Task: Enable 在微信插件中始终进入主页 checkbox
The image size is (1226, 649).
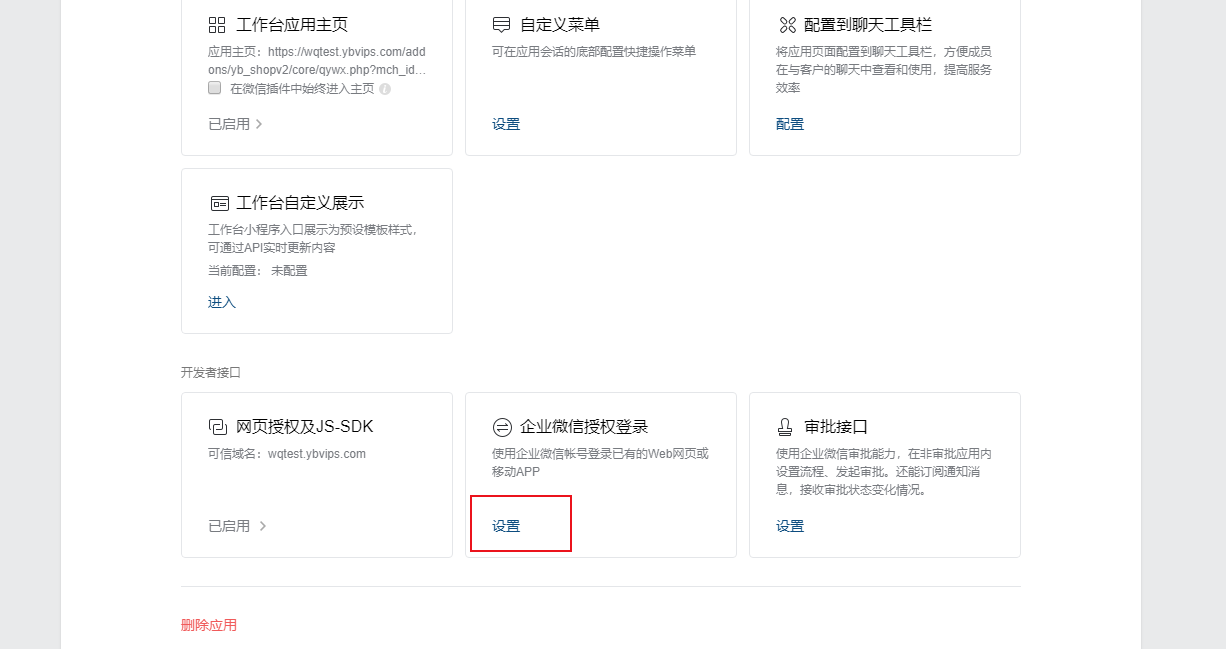Action: 214,88
